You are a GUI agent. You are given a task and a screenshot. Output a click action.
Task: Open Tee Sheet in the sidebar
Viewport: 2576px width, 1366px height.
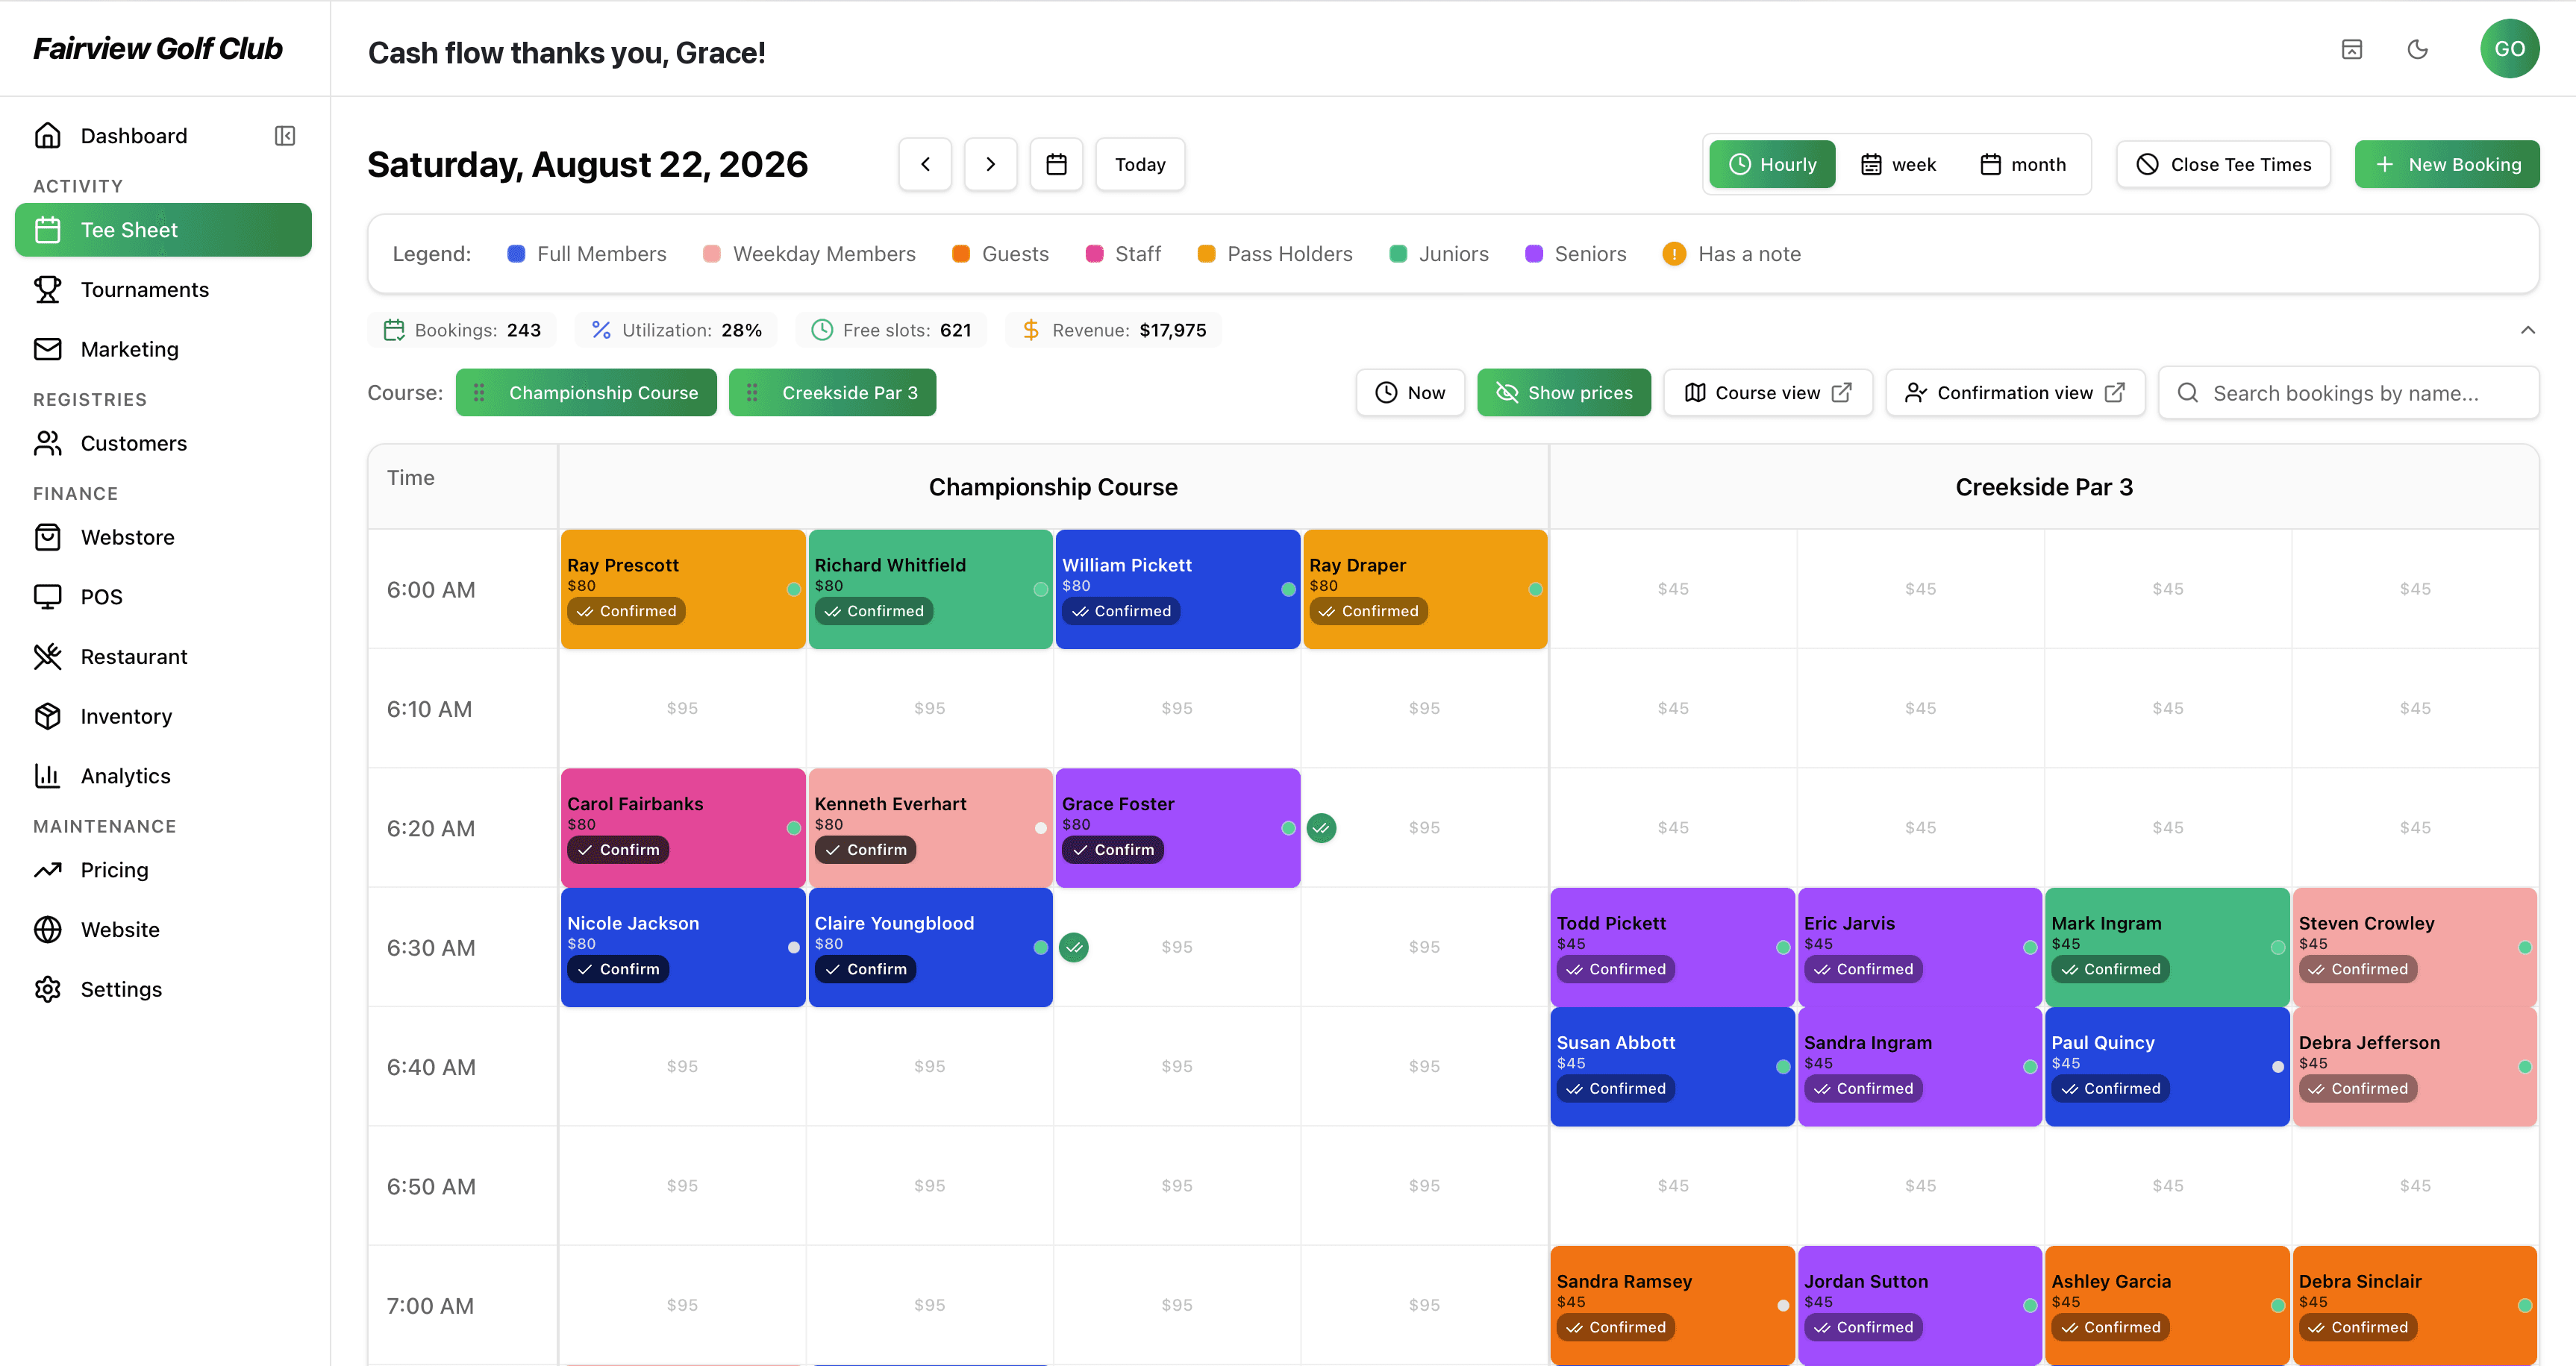tap(163, 230)
